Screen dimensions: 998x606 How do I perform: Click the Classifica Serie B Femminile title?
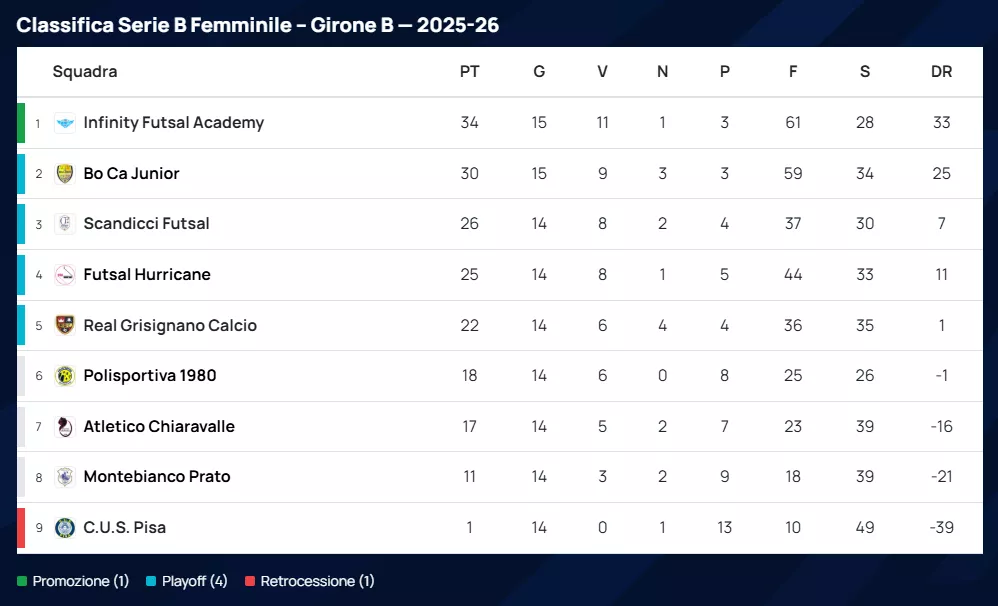click(x=257, y=25)
